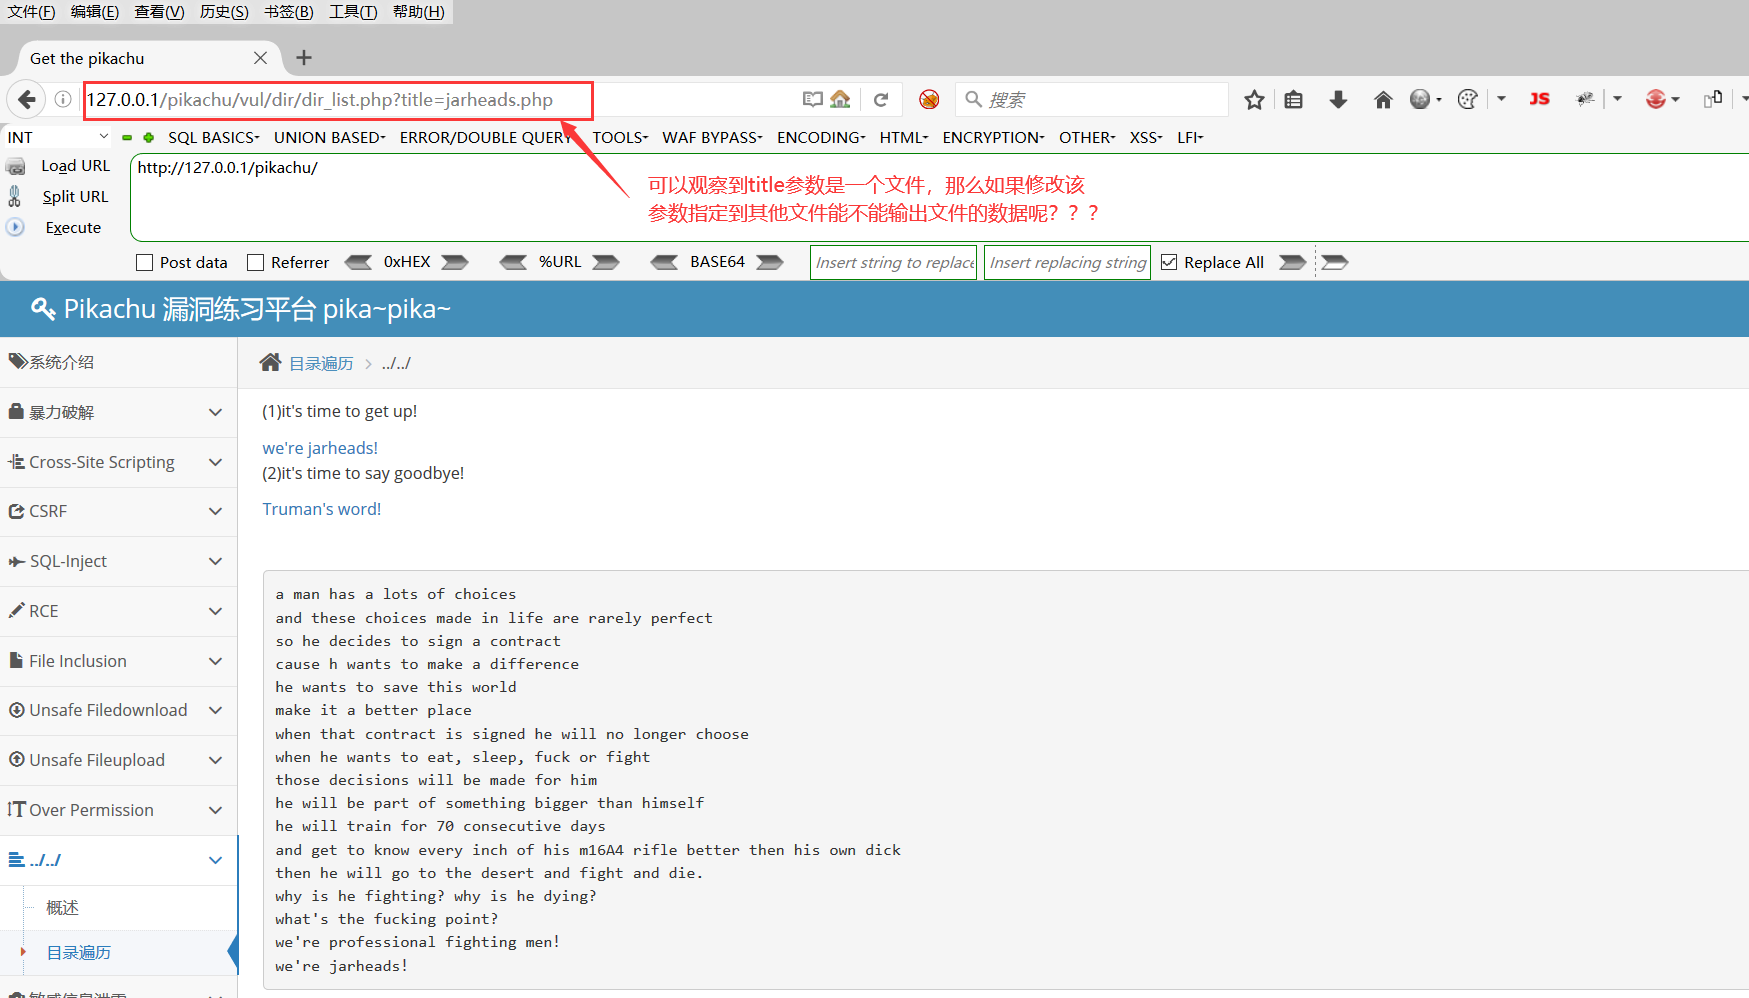Bookmark this page with the star icon
This screenshot has width=1749, height=998.
[1254, 99]
